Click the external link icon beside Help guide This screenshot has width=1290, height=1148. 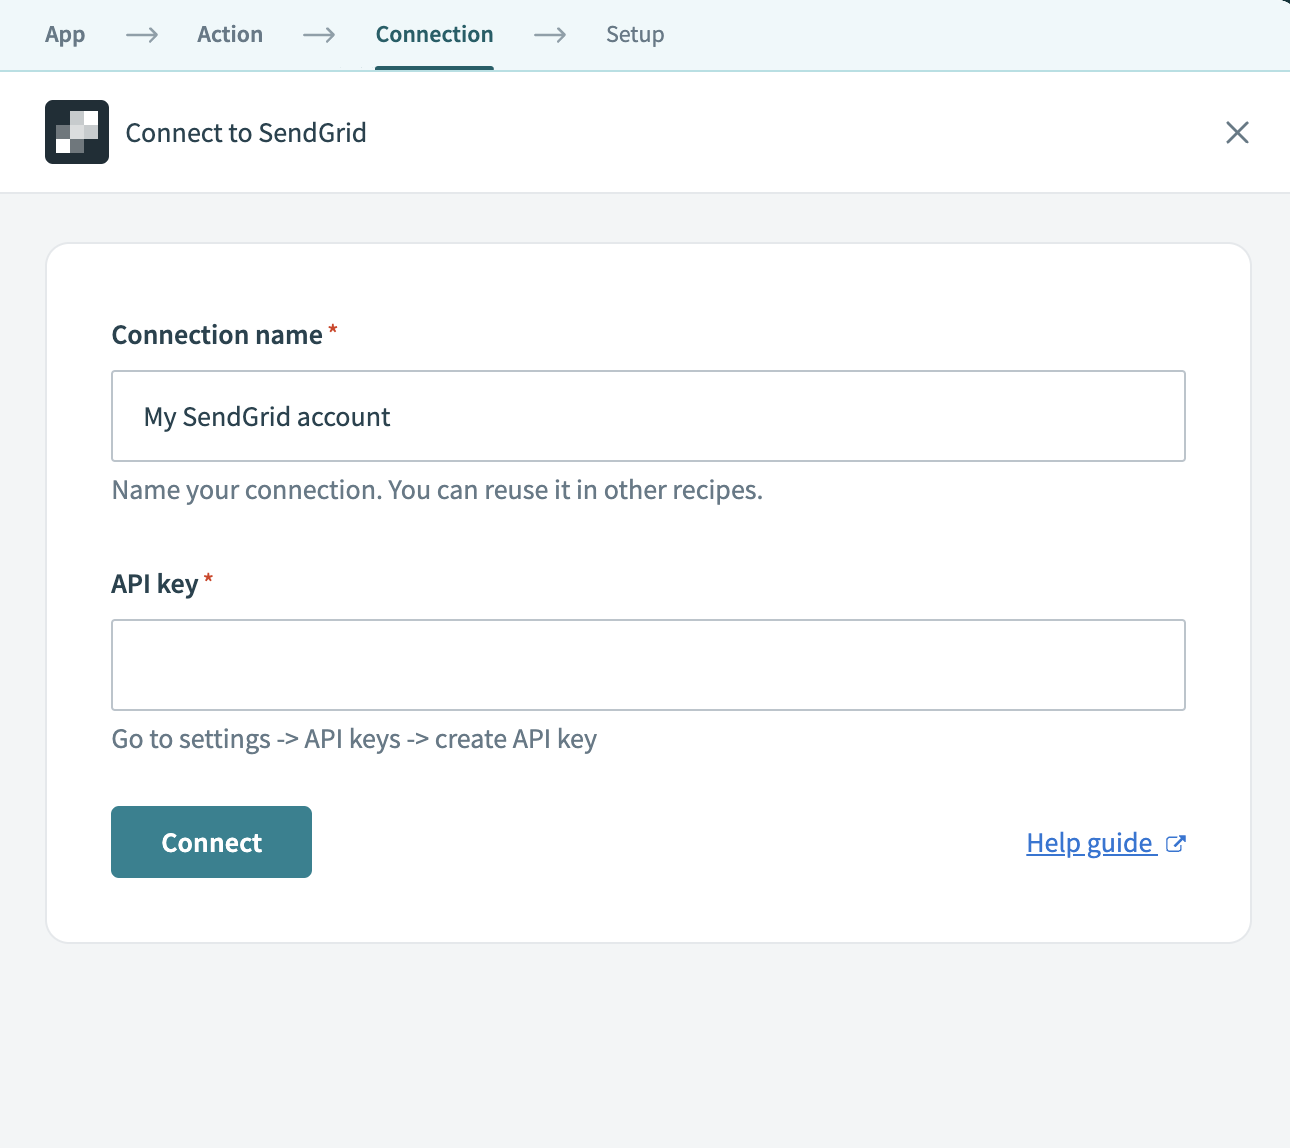[x=1176, y=843]
